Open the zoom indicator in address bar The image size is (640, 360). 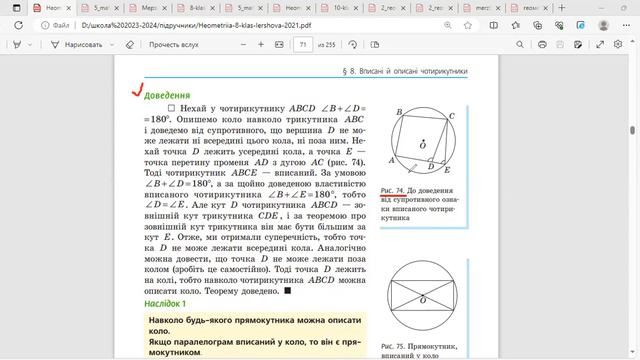[448, 25]
